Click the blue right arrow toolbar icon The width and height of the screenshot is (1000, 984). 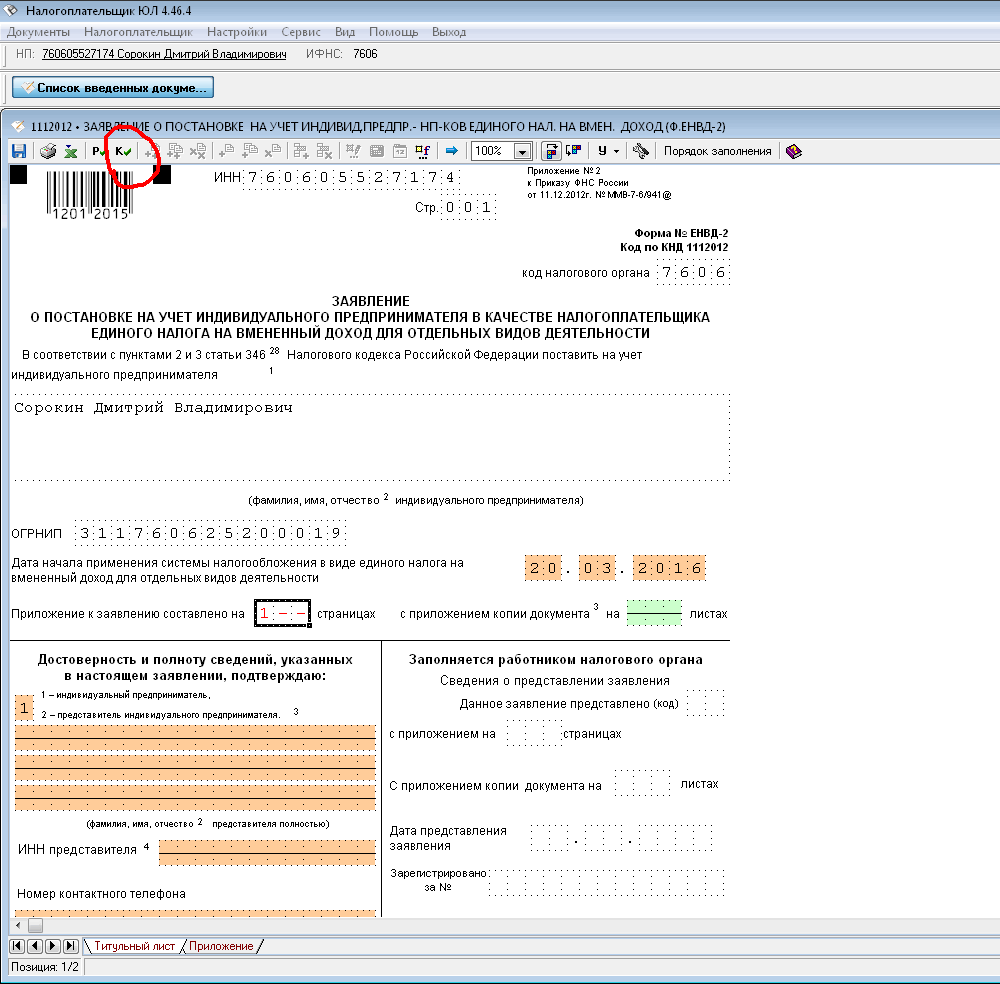[x=452, y=151]
